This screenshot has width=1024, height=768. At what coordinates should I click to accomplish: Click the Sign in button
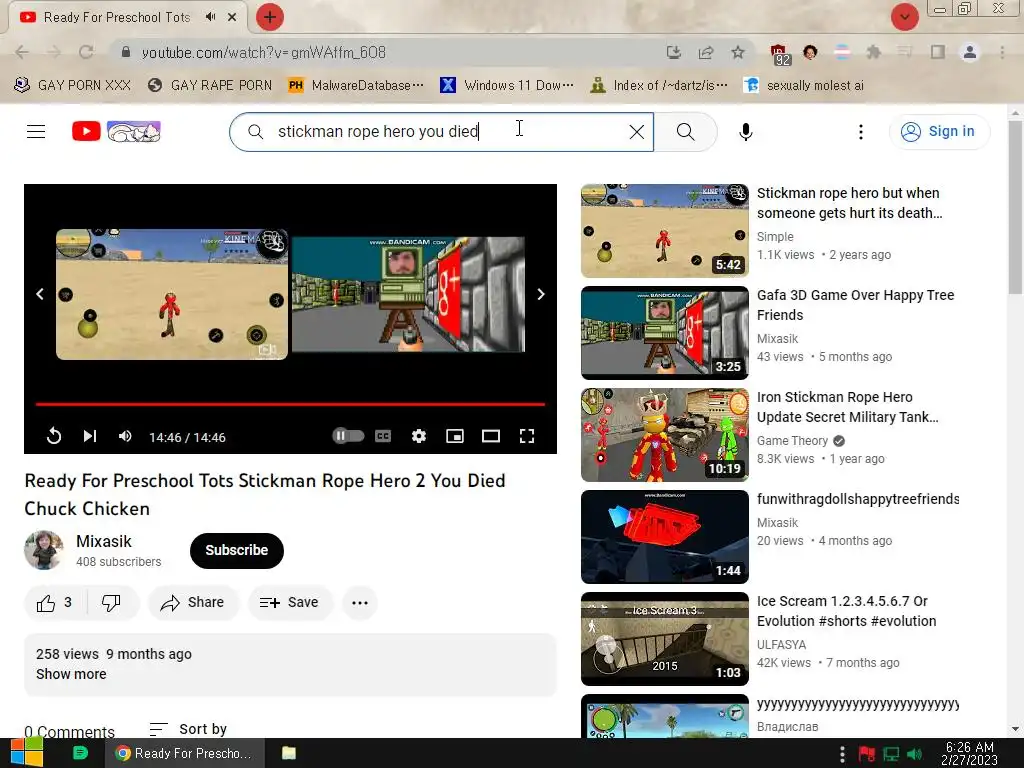point(939,131)
